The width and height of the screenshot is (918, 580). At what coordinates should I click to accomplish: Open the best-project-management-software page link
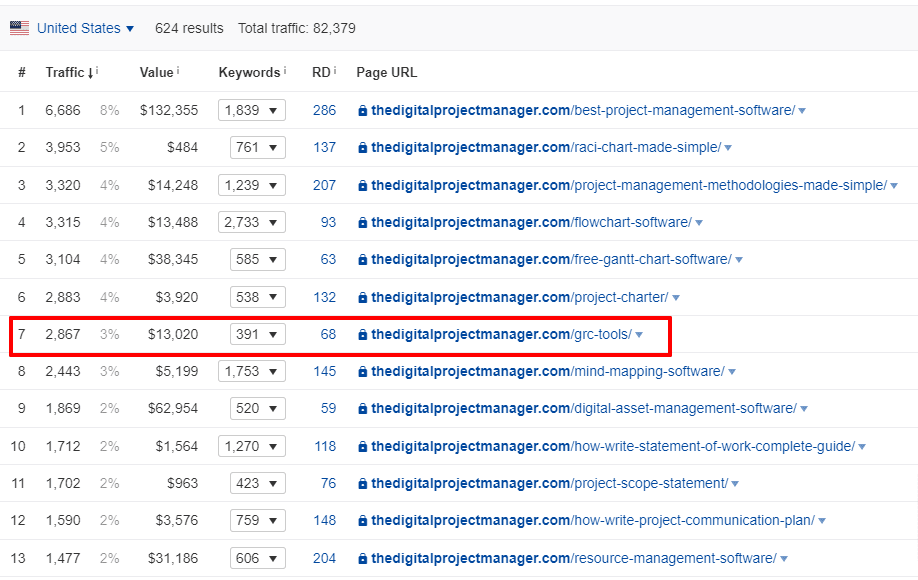pyautogui.click(x=583, y=110)
